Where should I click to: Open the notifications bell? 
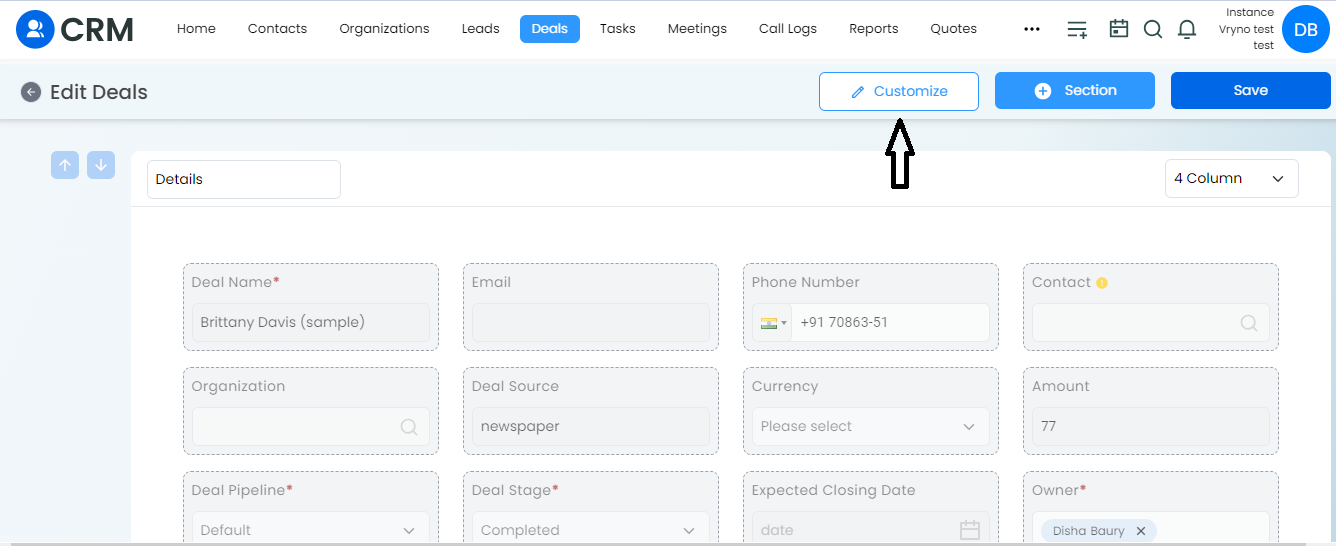point(1187,29)
